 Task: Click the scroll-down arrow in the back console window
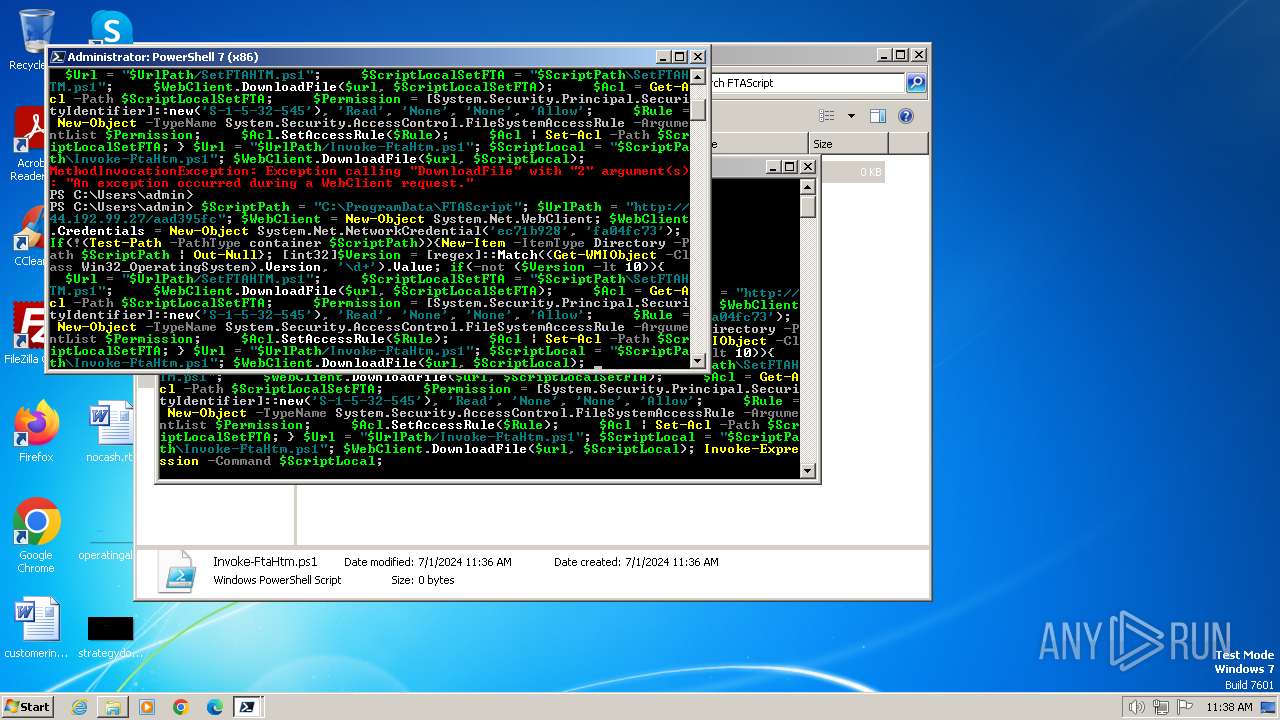click(808, 470)
